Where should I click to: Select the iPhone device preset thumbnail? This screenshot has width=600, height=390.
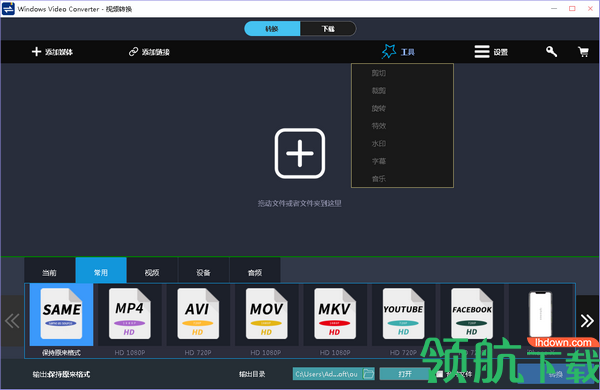pos(540,314)
